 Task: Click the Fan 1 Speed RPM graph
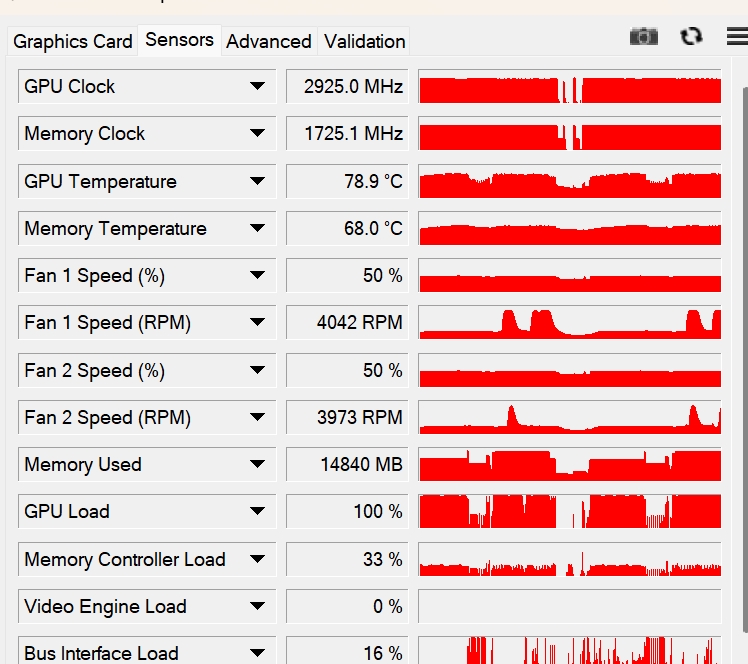(569, 323)
